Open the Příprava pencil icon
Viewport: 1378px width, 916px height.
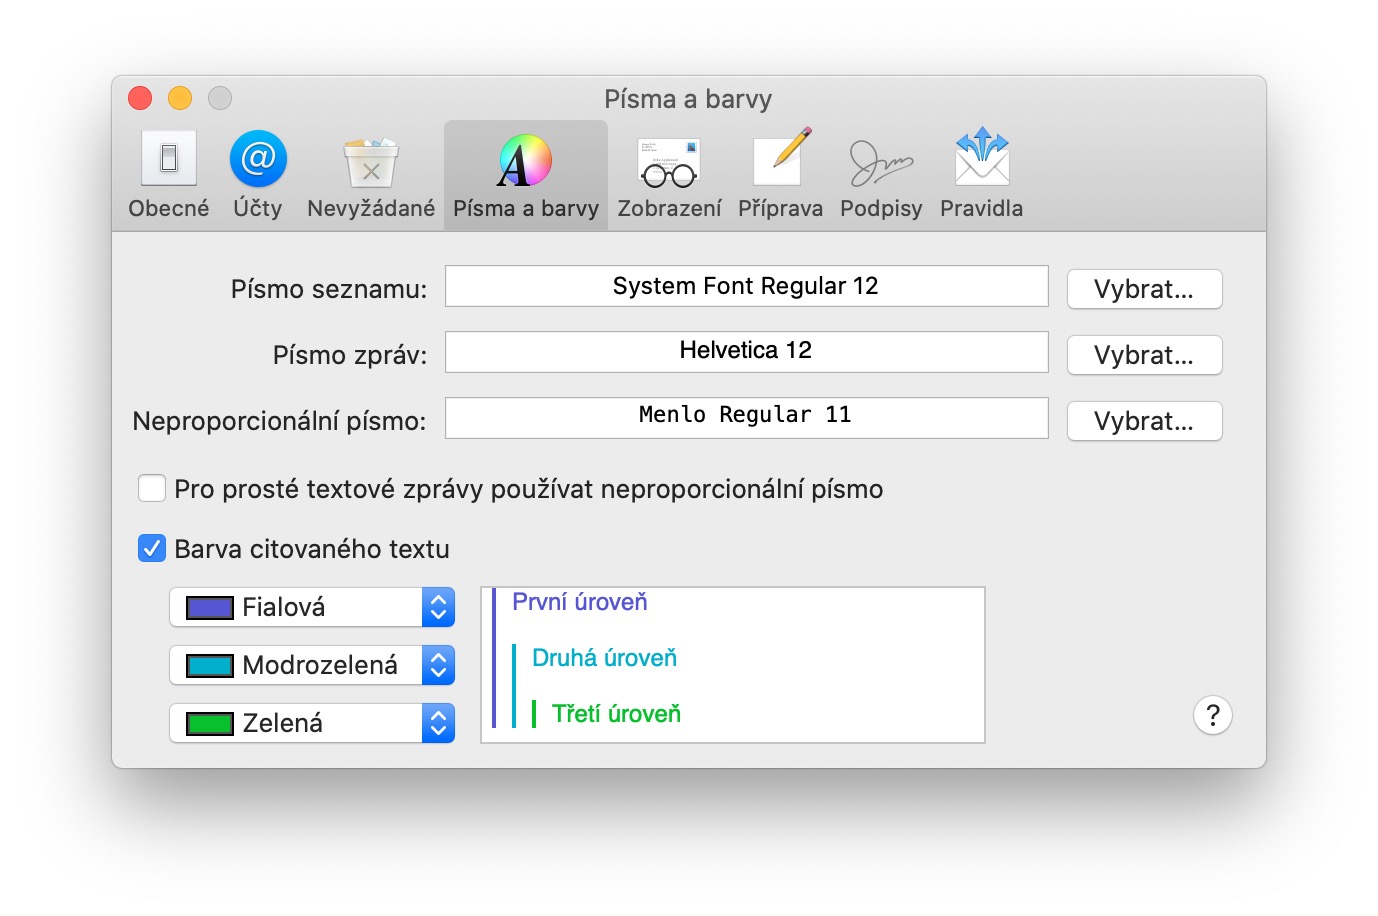click(780, 160)
